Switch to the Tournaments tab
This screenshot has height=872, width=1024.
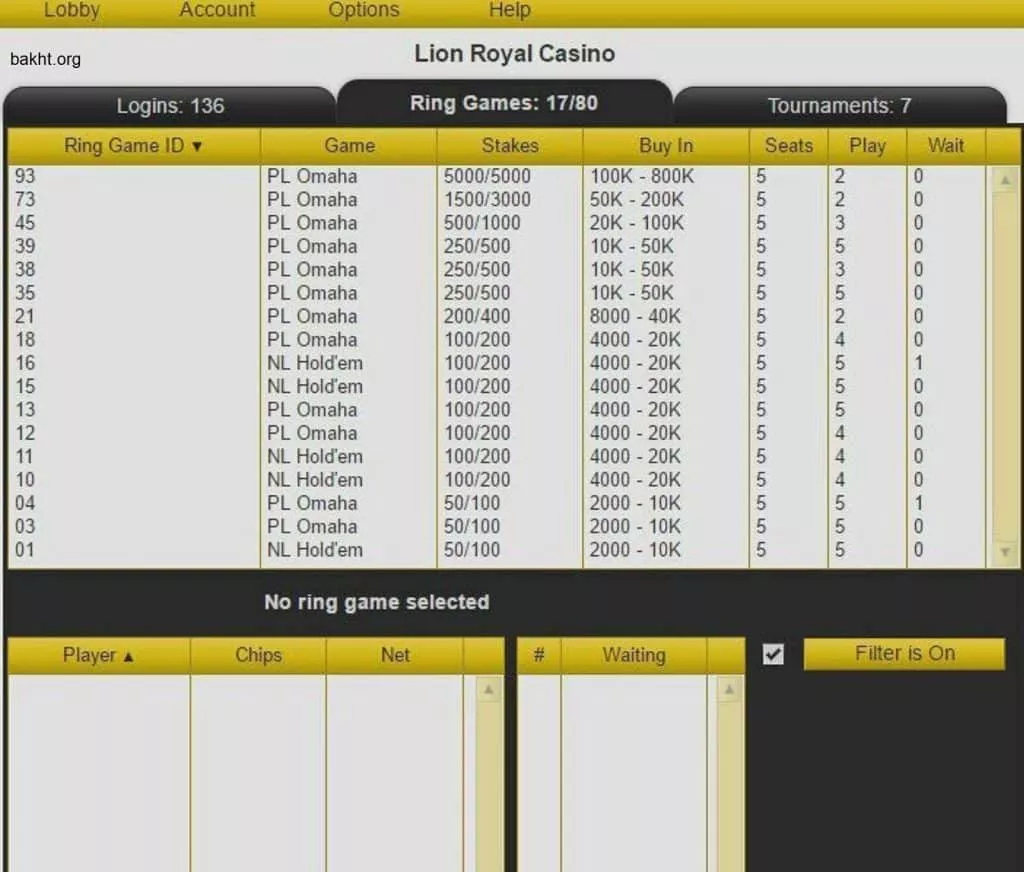pos(839,106)
